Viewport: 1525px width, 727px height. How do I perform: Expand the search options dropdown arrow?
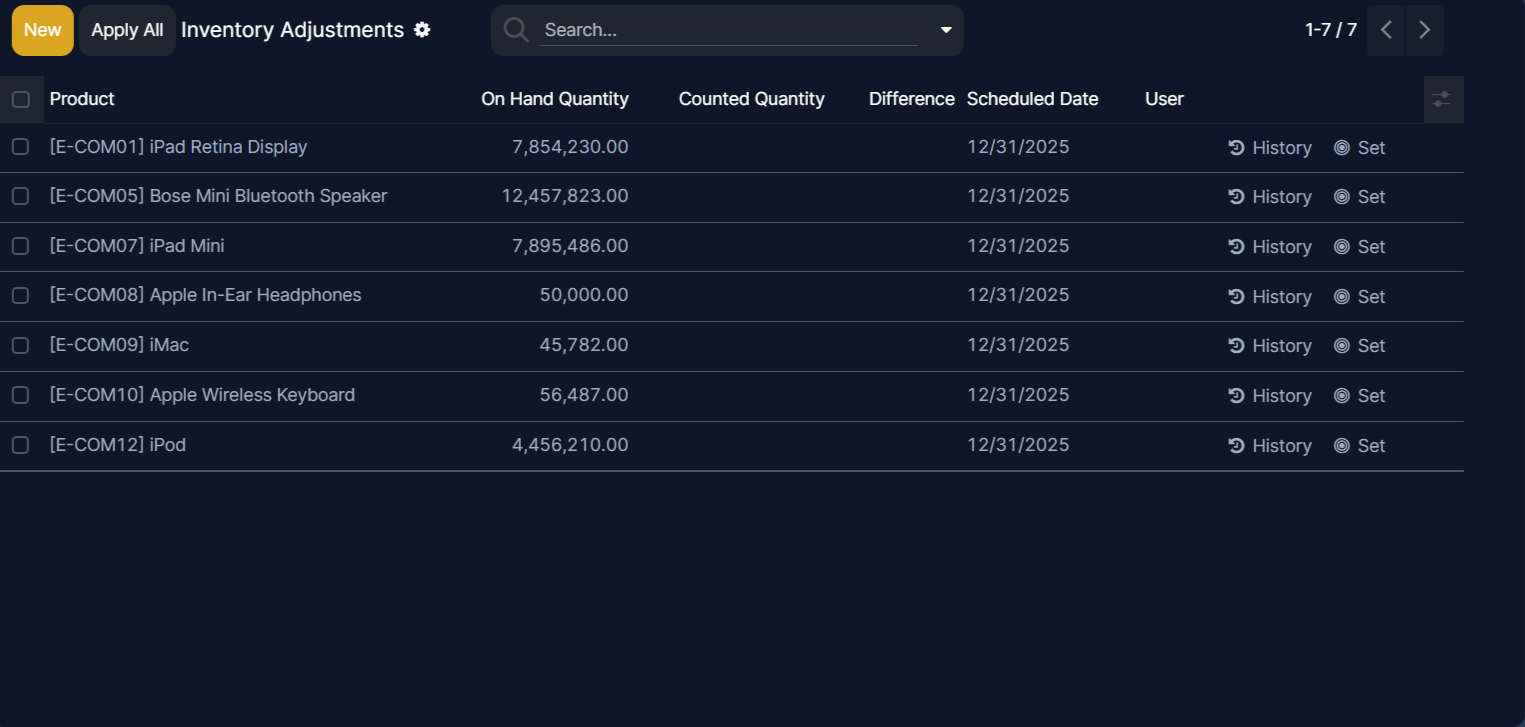coord(946,30)
